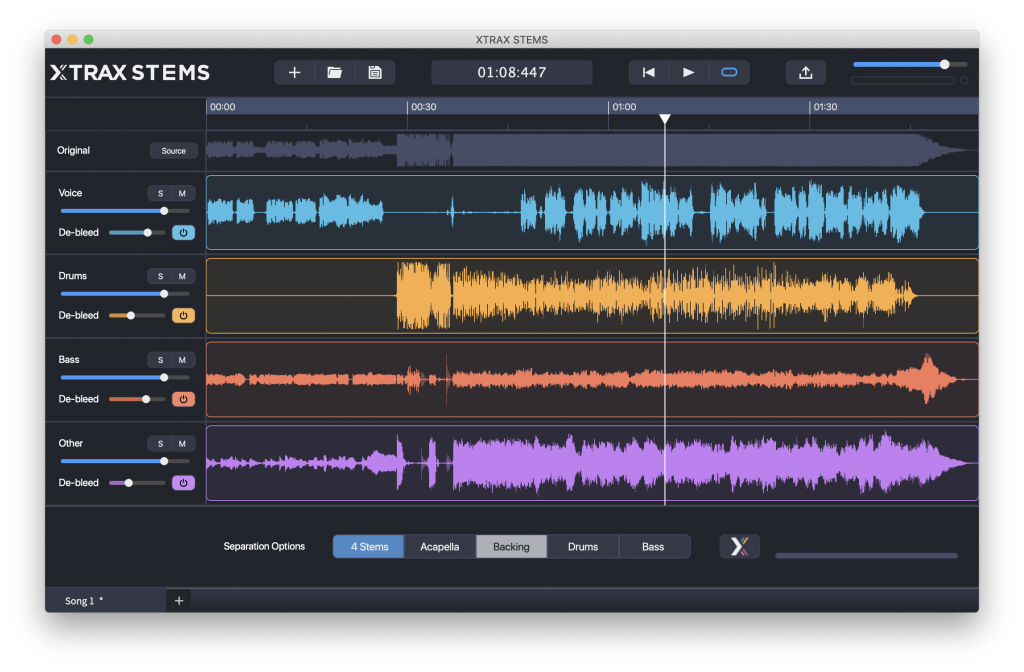This screenshot has width=1024, height=672.
Task: Select the 4 Stems separation option
Action: point(369,547)
